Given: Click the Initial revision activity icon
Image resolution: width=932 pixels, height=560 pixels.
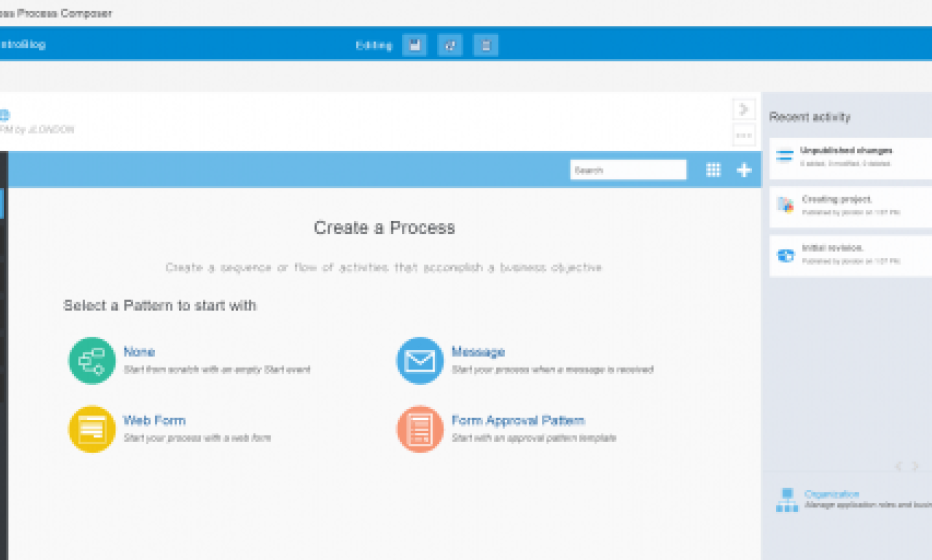Looking at the screenshot, I should pos(786,255).
